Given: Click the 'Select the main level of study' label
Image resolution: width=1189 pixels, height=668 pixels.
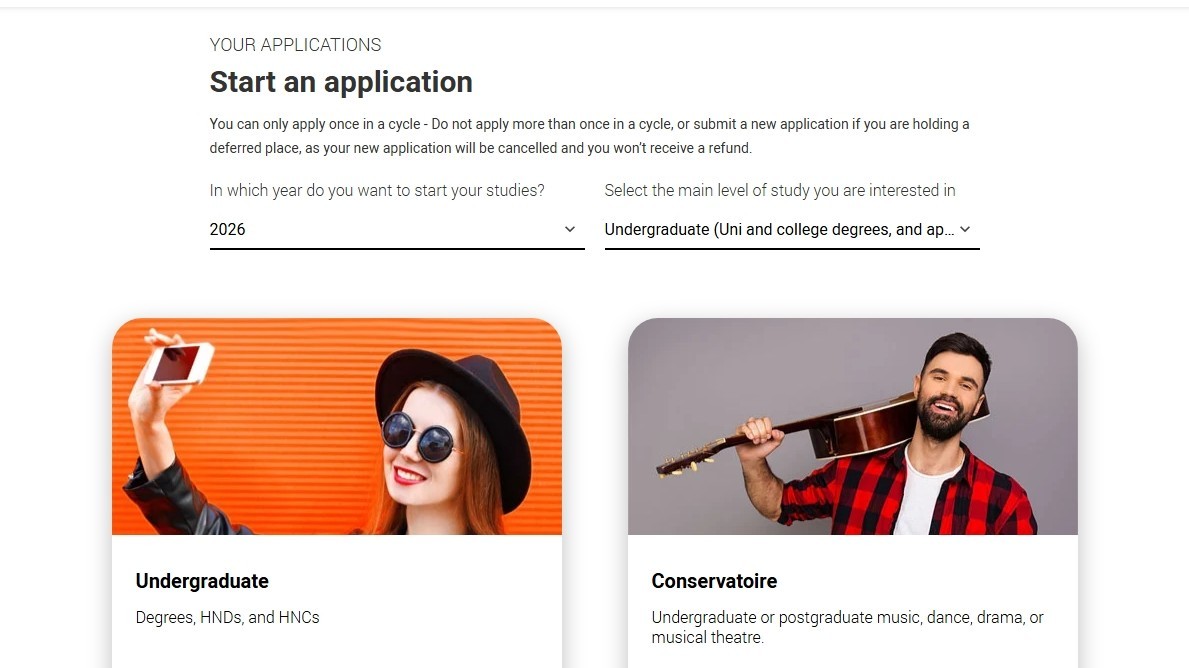Looking at the screenshot, I should pos(780,190).
